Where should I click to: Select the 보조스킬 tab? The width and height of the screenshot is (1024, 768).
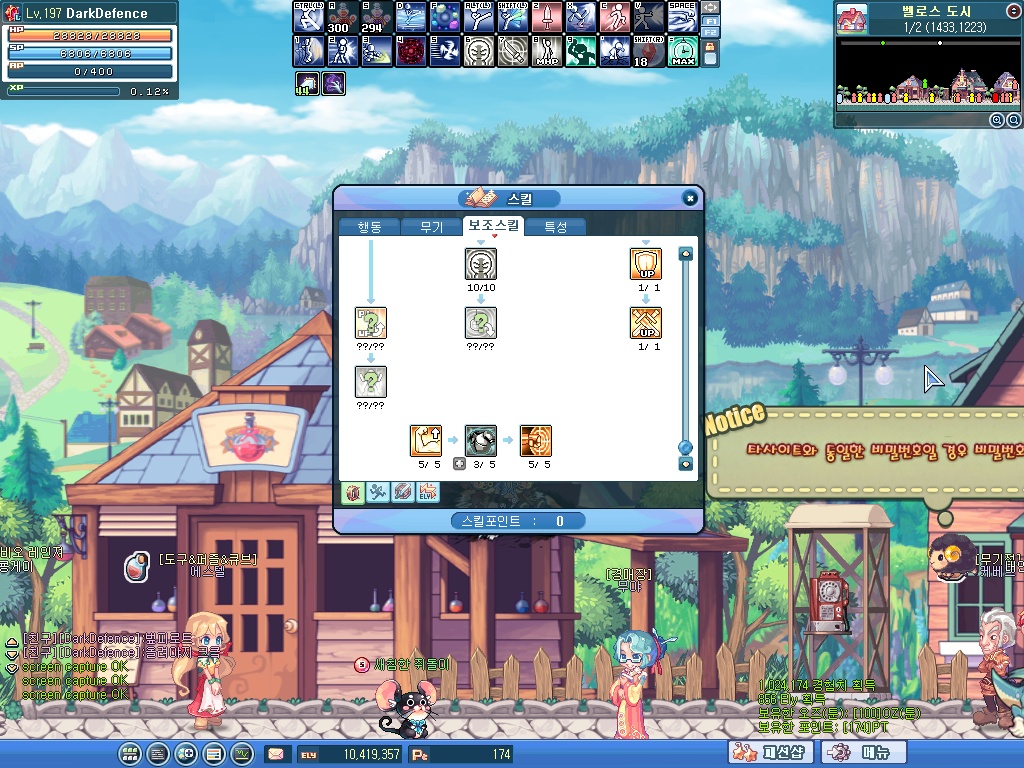(x=494, y=225)
